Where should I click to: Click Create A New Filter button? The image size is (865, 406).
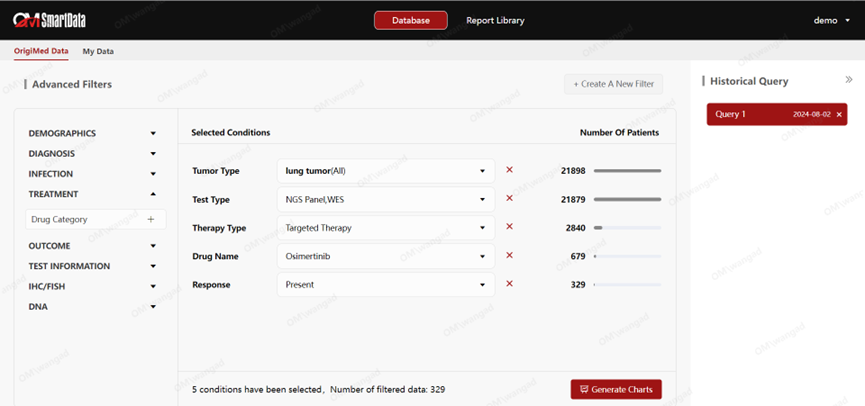(x=613, y=84)
